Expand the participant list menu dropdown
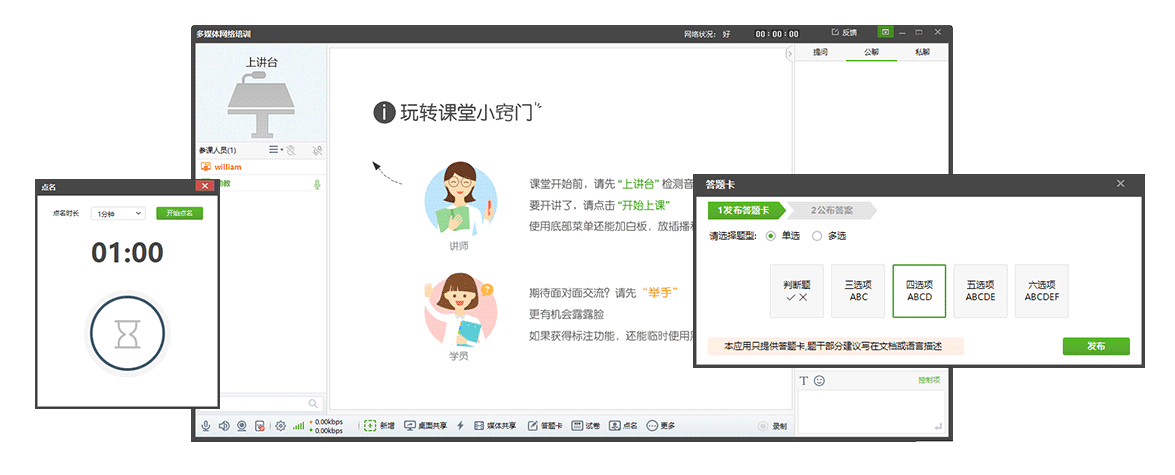The image size is (1175, 475). coord(276,150)
